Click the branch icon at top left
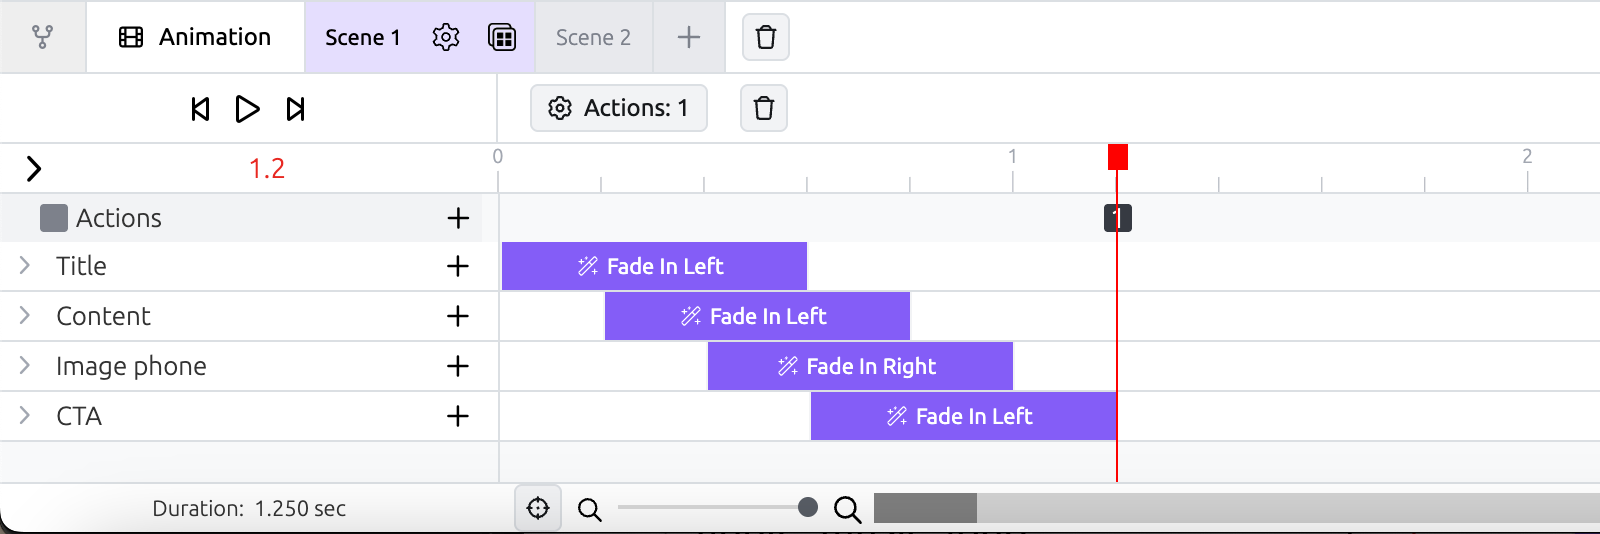 point(42,37)
